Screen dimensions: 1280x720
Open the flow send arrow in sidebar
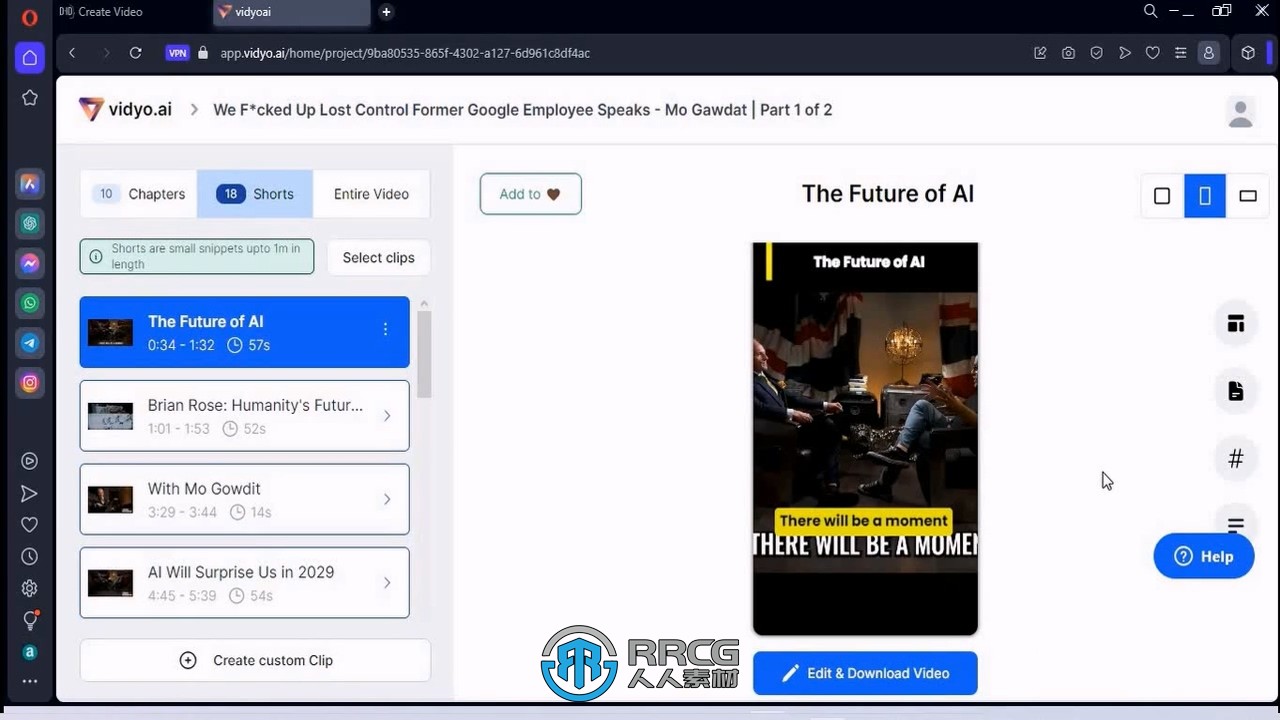pyautogui.click(x=29, y=493)
